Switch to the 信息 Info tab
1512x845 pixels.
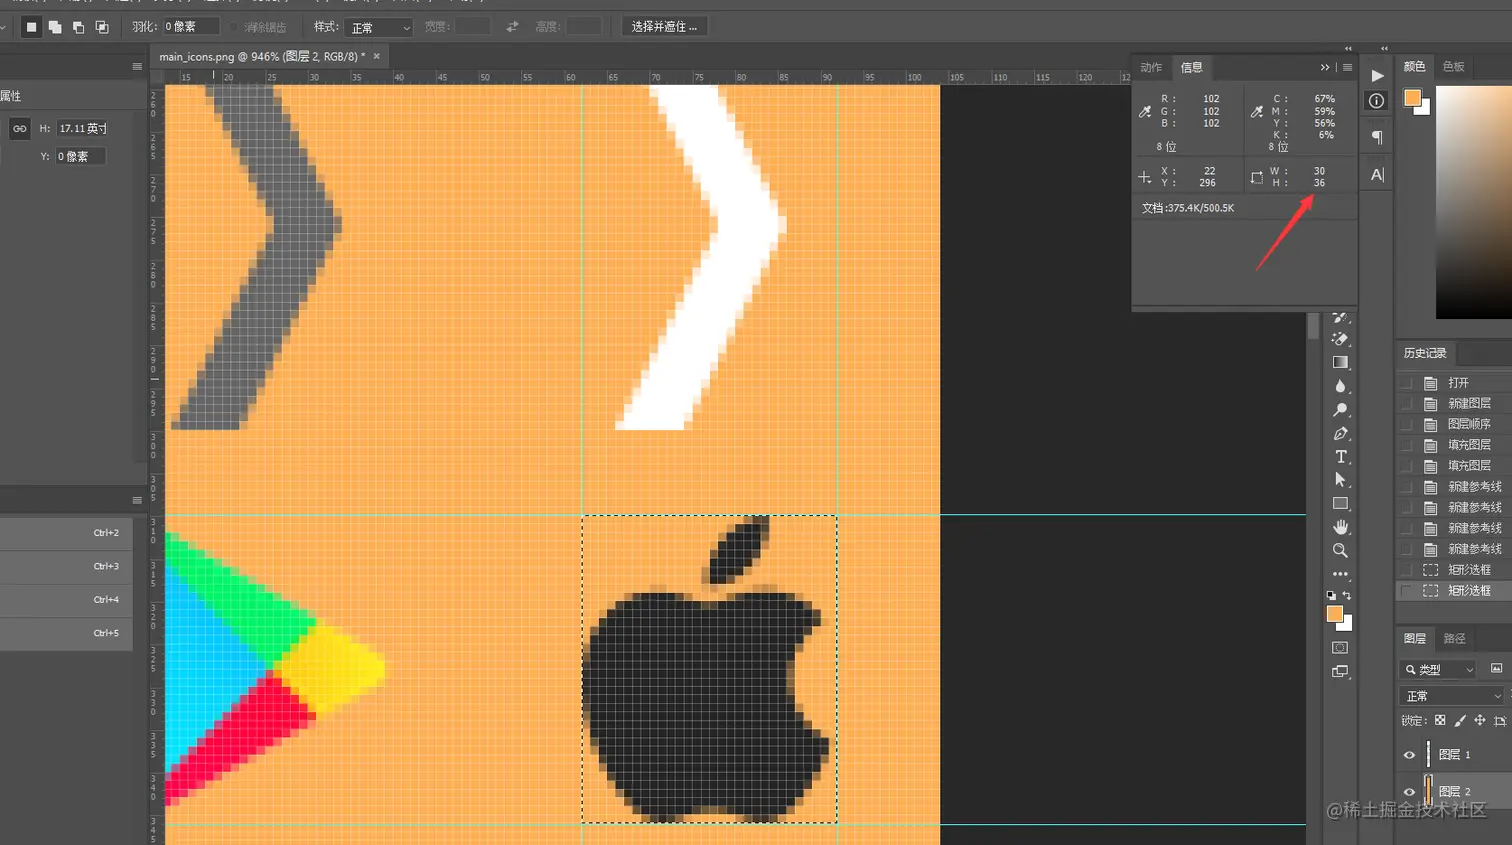click(1191, 67)
